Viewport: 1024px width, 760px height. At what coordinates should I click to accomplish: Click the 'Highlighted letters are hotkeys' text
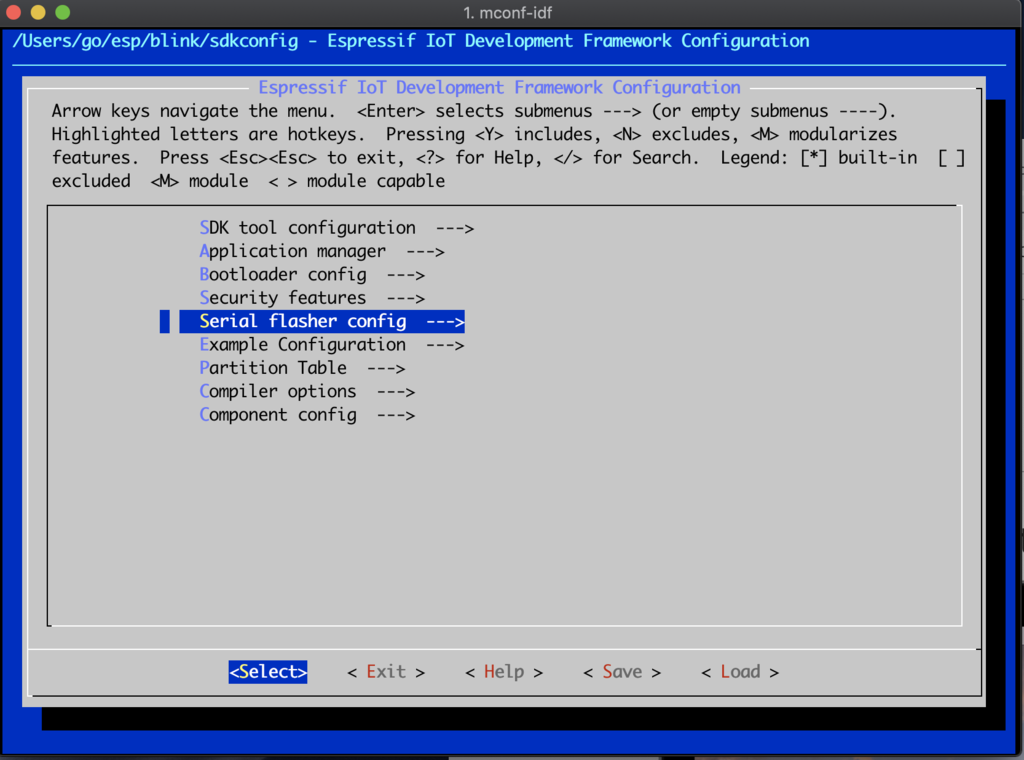point(208,135)
